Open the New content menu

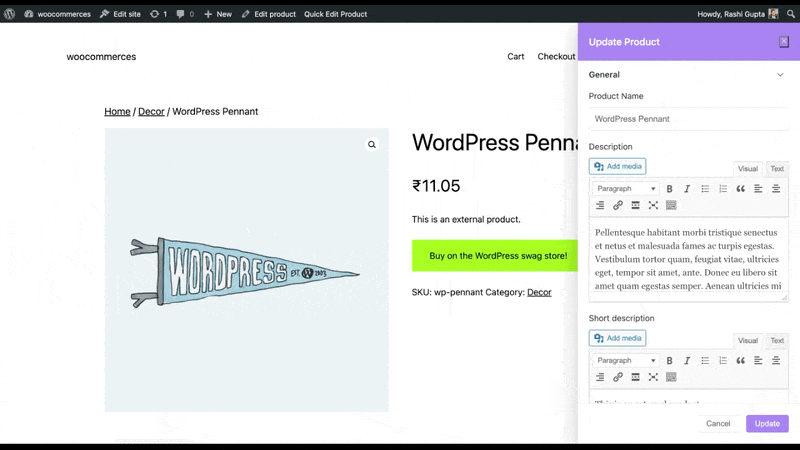tap(218, 14)
